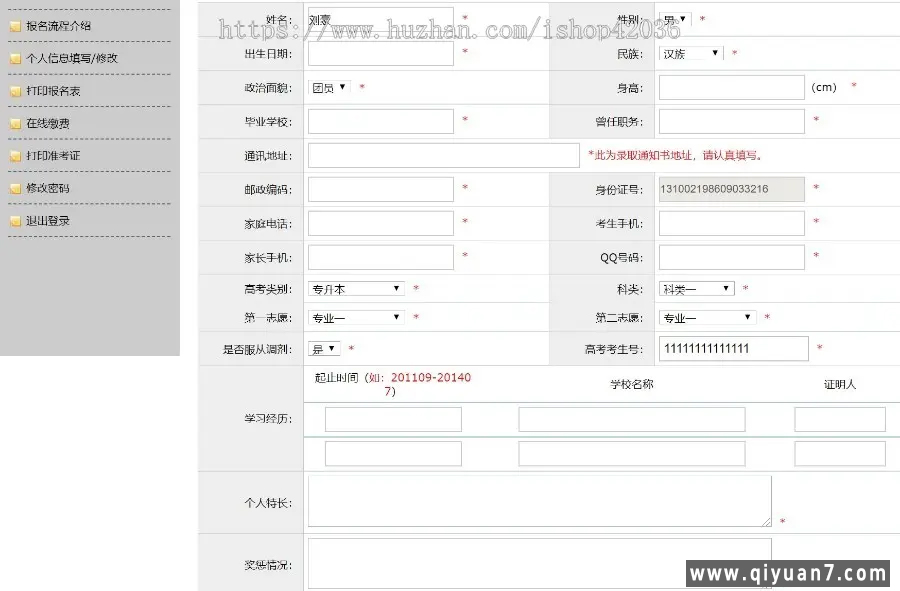This screenshot has width=900, height=591.
Task: Click the 退出登录 sidebar icon
Action: (x=15, y=221)
